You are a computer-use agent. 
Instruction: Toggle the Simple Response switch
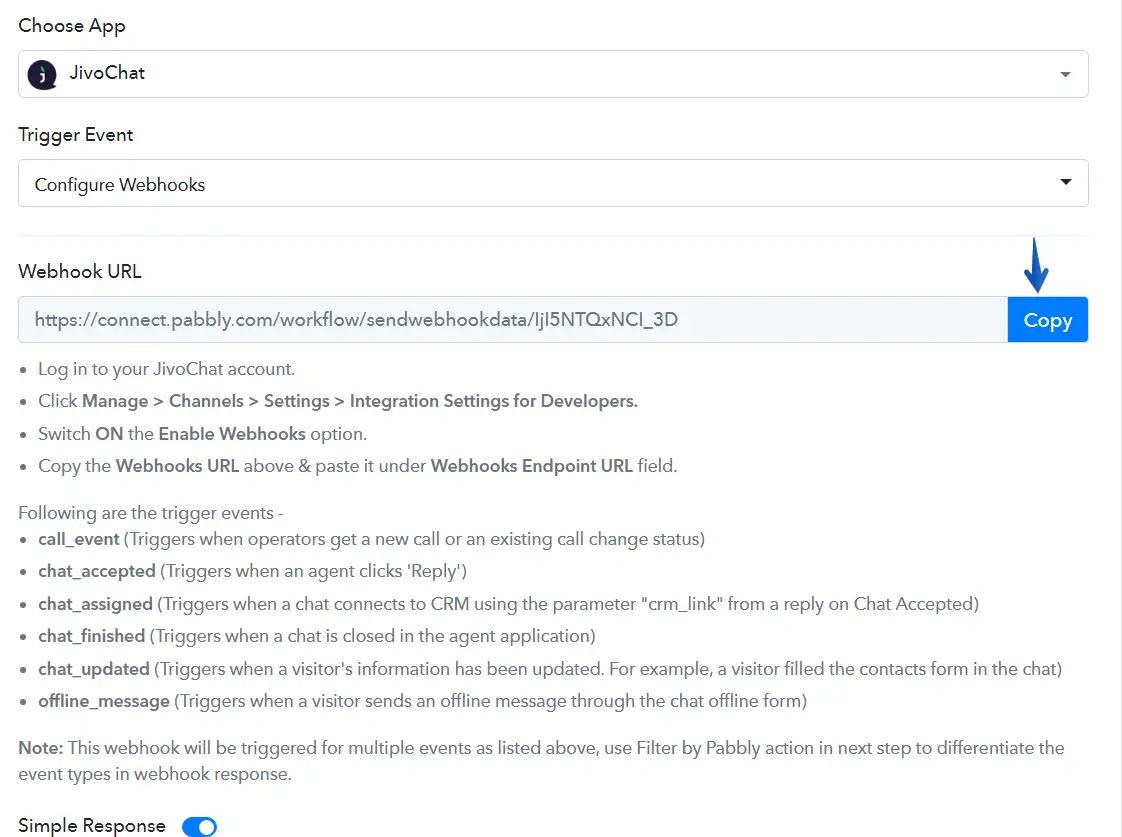[x=199, y=826]
